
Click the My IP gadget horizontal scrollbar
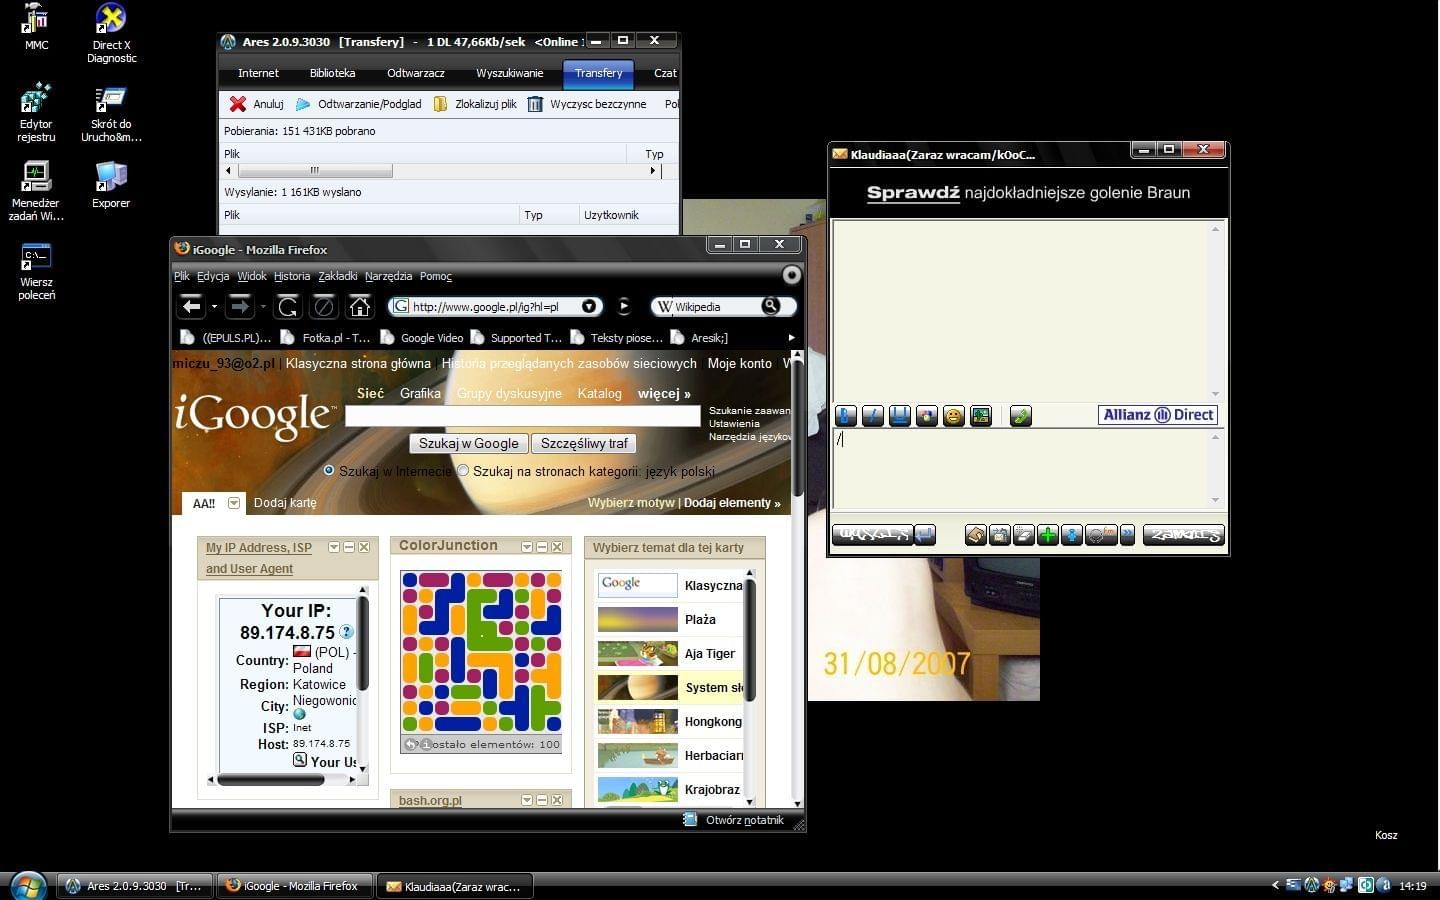(x=271, y=780)
